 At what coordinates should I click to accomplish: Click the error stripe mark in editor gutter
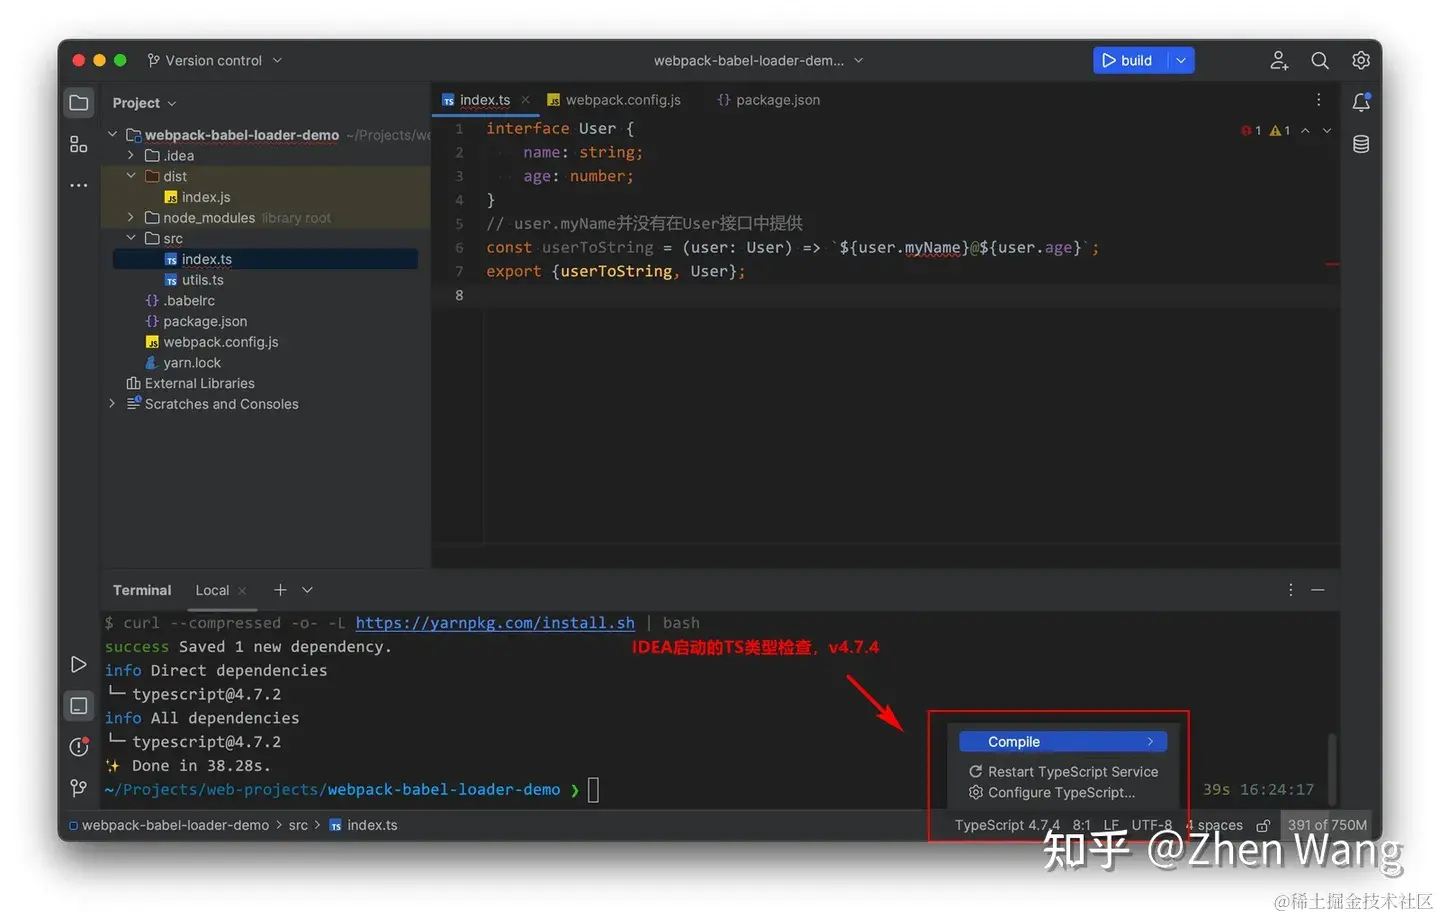(x=1332, y=264)
